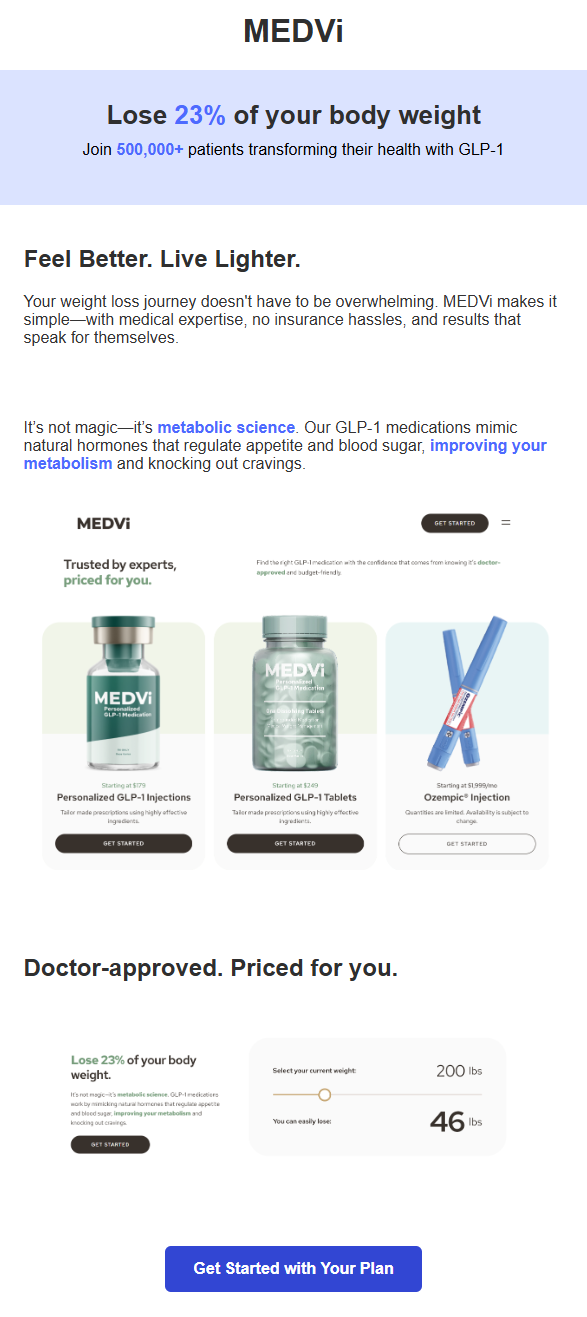Click the weight slider handle

click(x=324, y=1095)
